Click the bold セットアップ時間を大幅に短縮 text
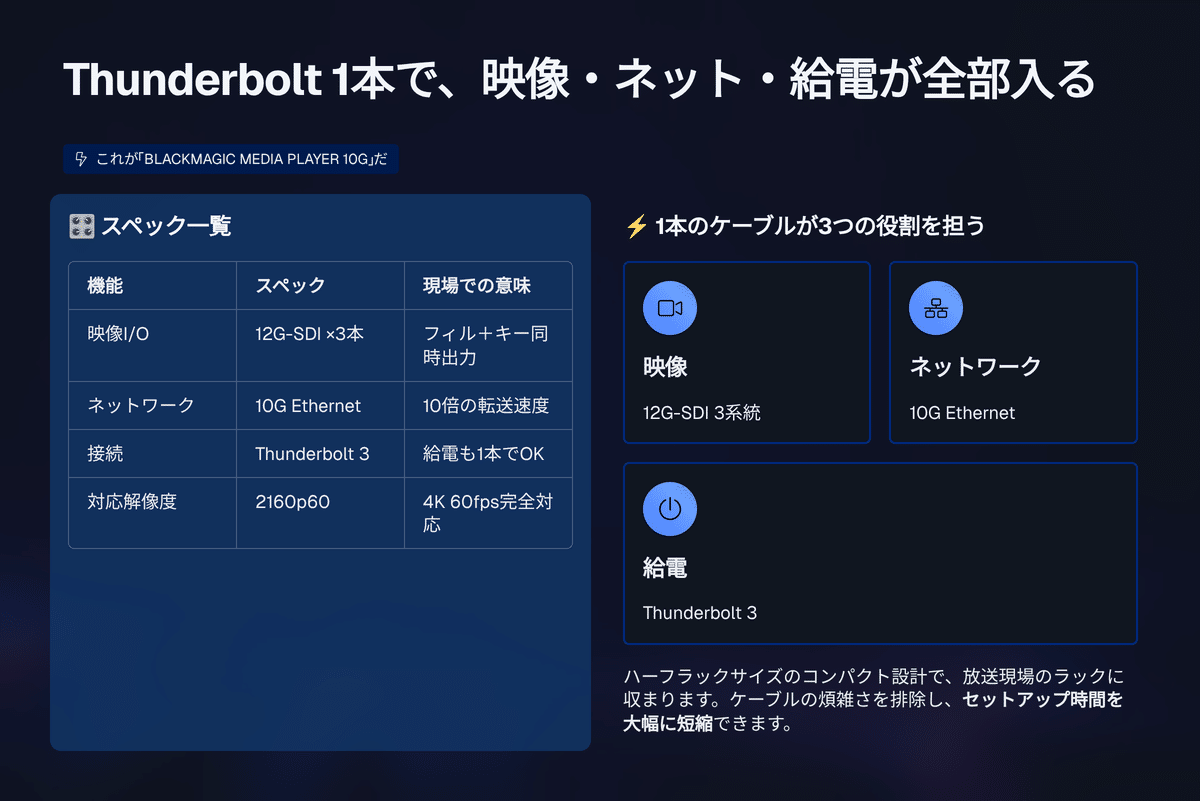The image size is (1200, 801). (1042, 700)
